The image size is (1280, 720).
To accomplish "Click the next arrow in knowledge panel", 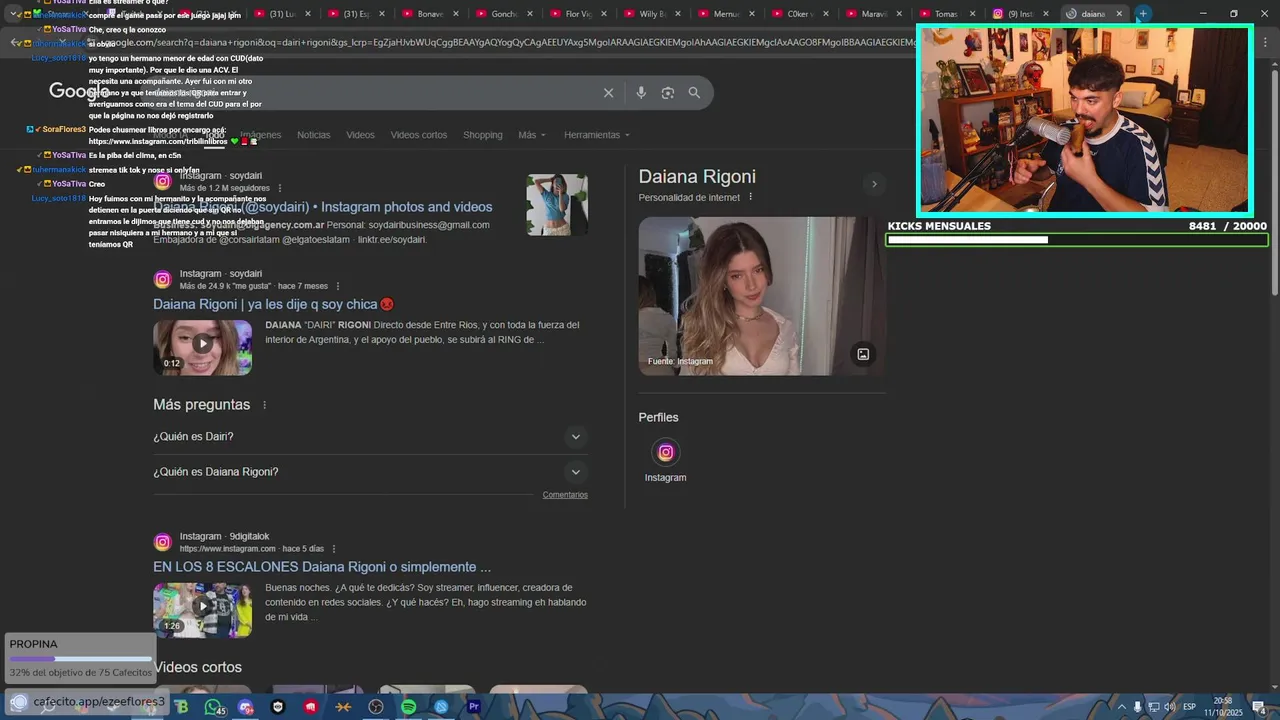I will tap(874, 184).
